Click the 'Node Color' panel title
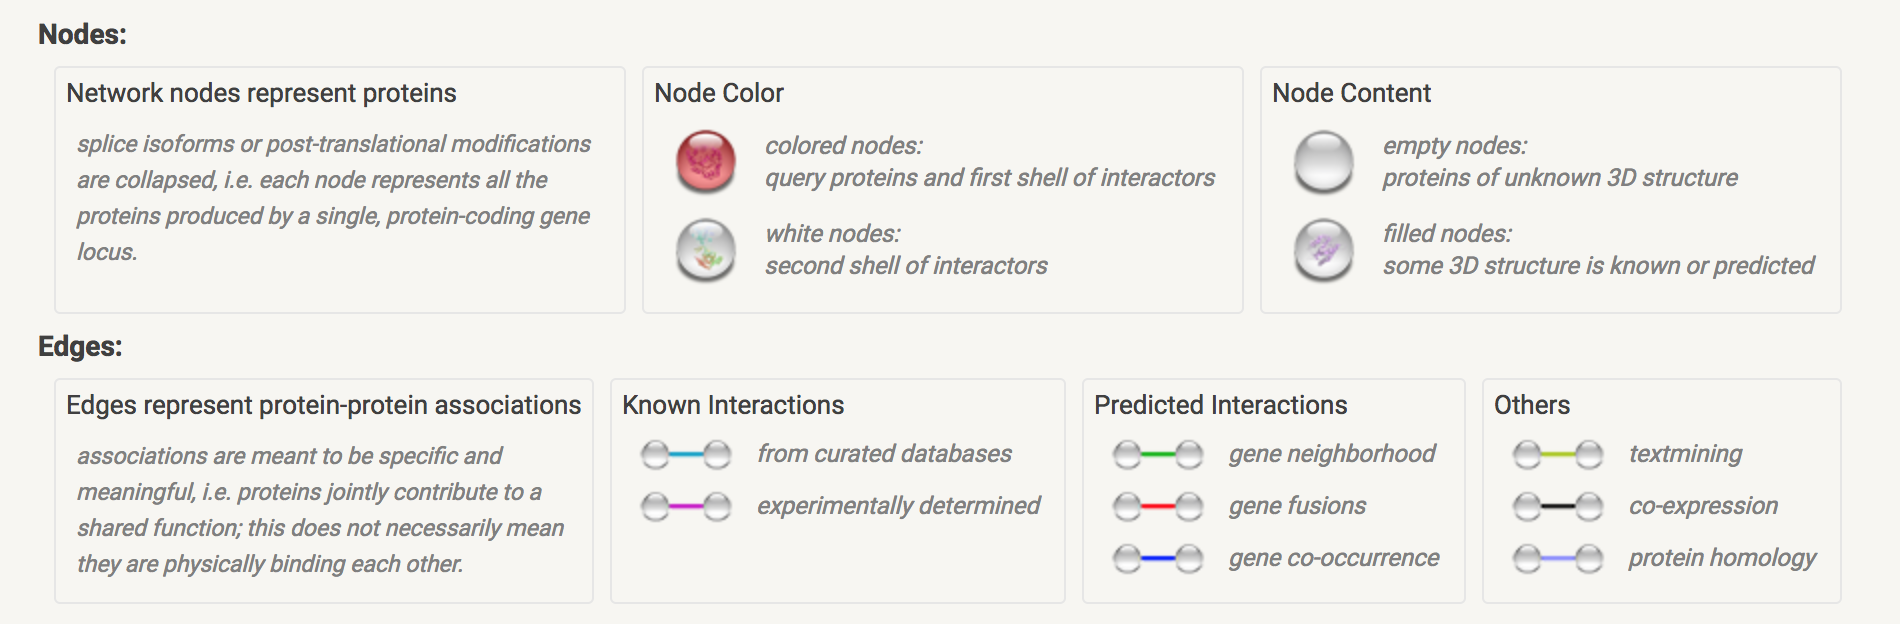This screenshot has width=1900, height=624. [719, 93]
